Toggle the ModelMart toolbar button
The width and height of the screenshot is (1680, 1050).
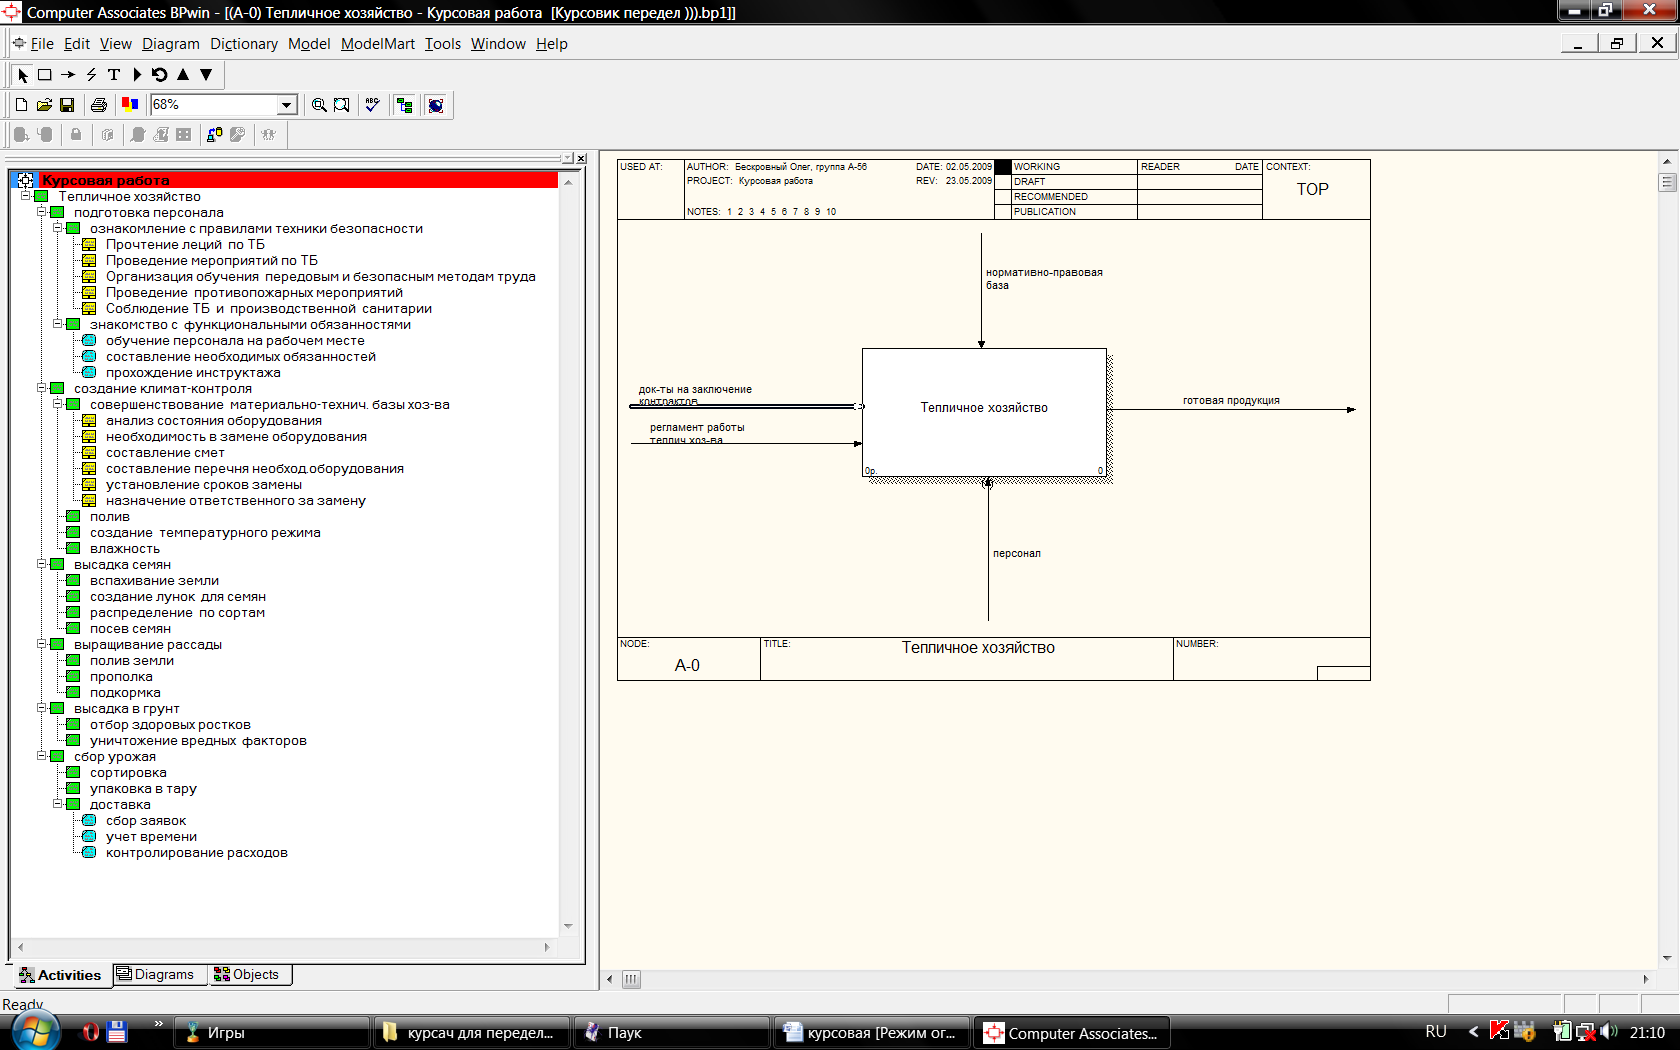[436, 105]
